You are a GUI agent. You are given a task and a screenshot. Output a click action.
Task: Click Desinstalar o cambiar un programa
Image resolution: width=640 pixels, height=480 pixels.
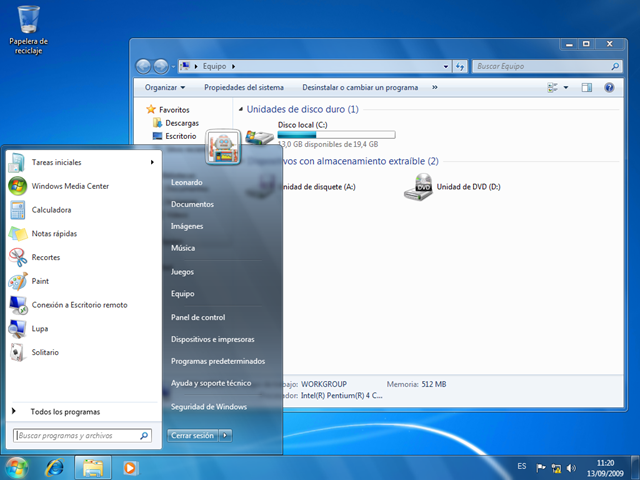(x=360, y=87)
